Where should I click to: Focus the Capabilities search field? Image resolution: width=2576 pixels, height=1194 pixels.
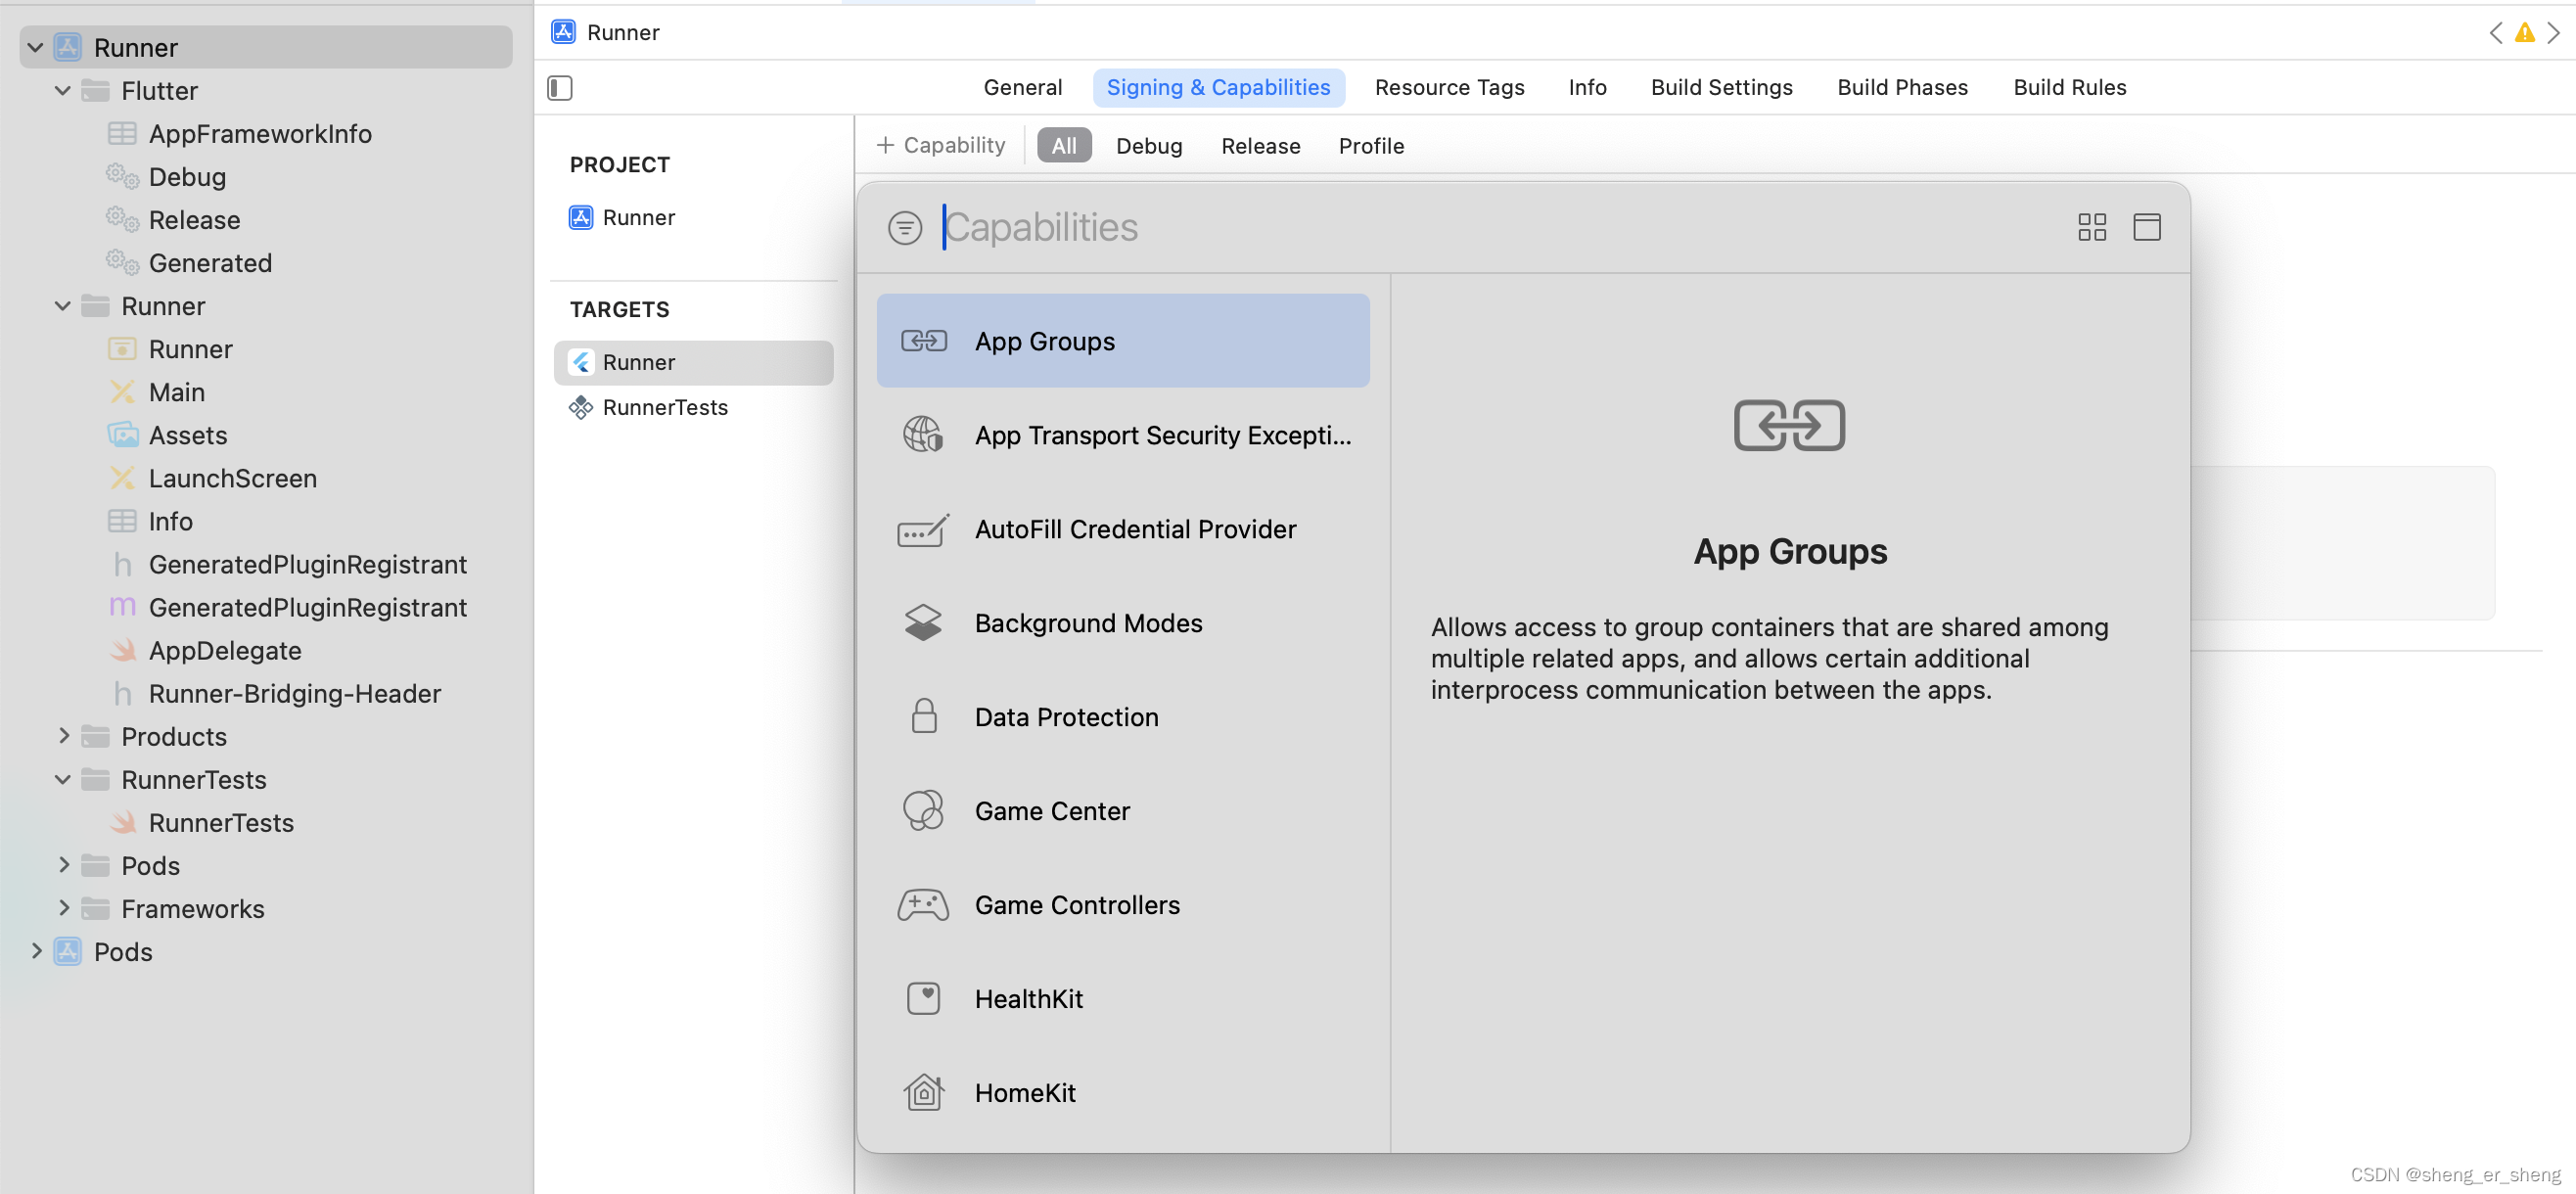pos(1500,227)
